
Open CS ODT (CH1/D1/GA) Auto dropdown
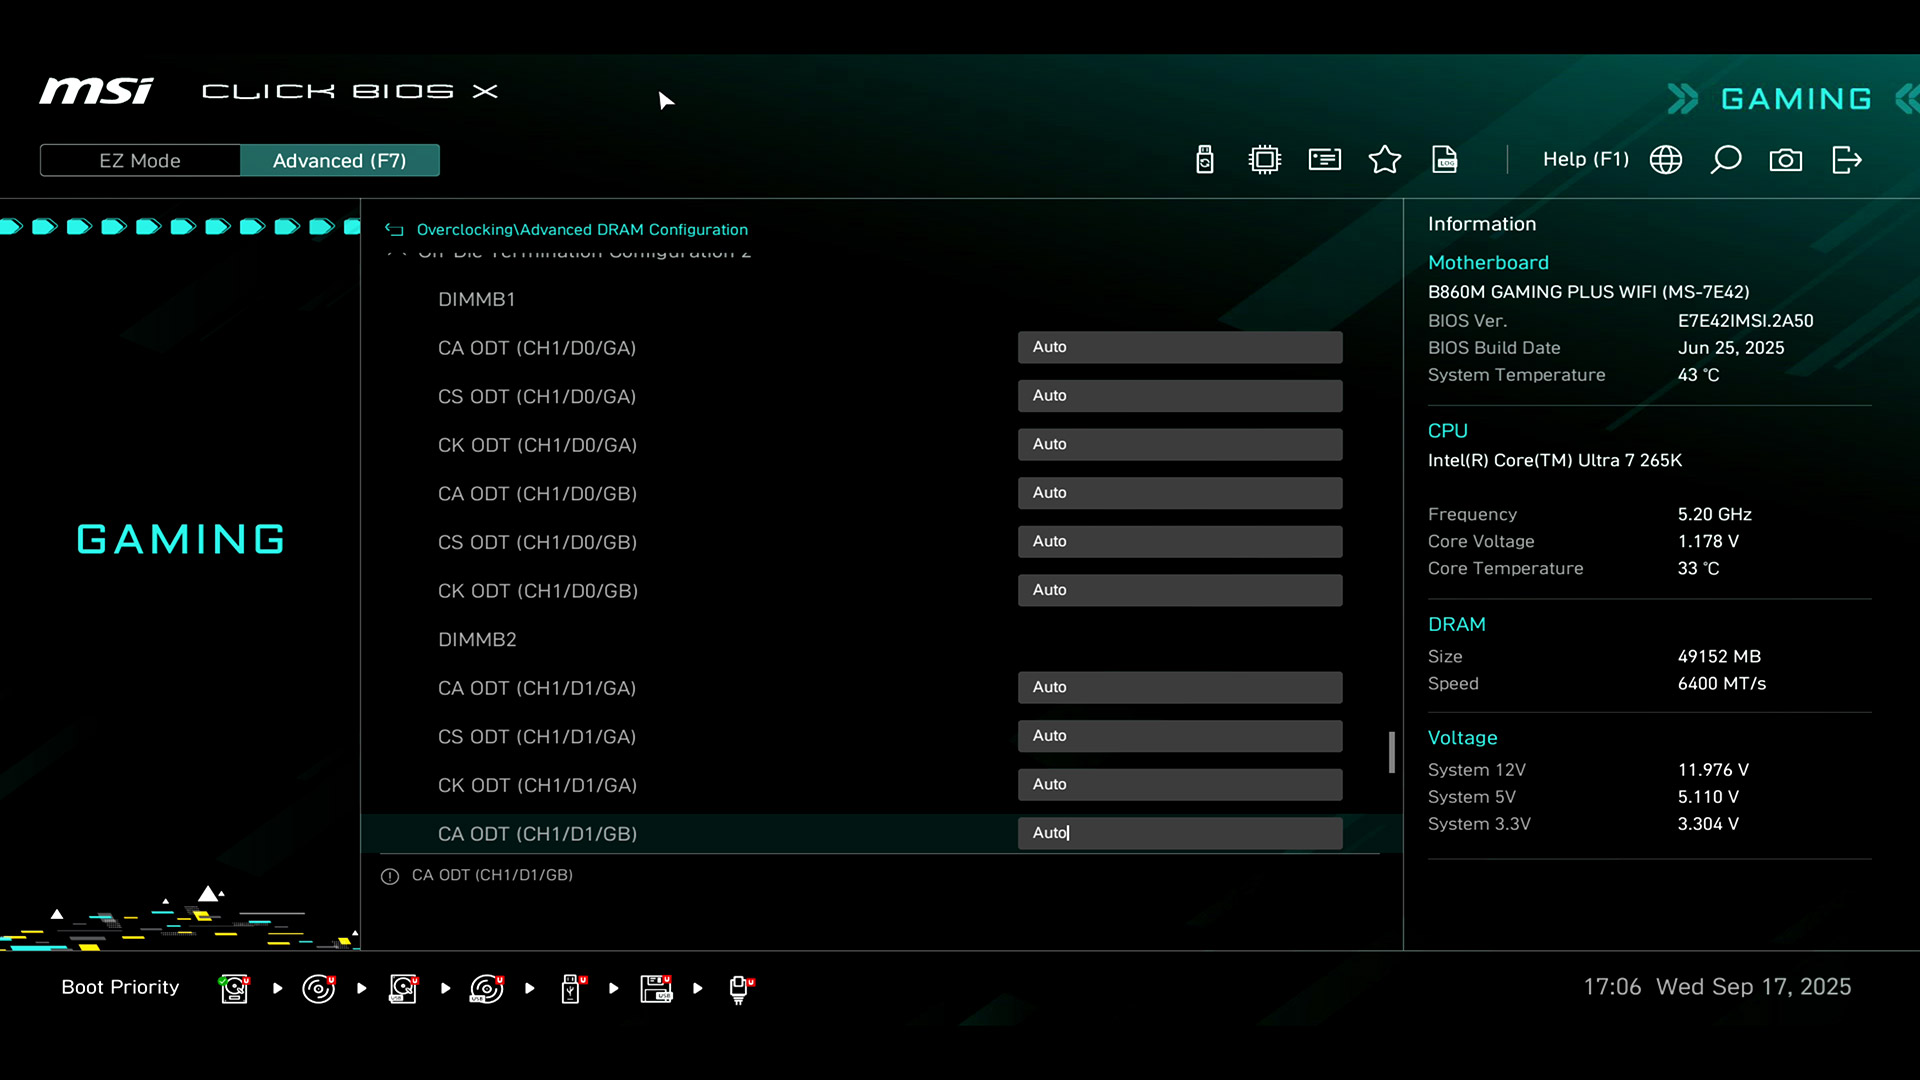1179,736
